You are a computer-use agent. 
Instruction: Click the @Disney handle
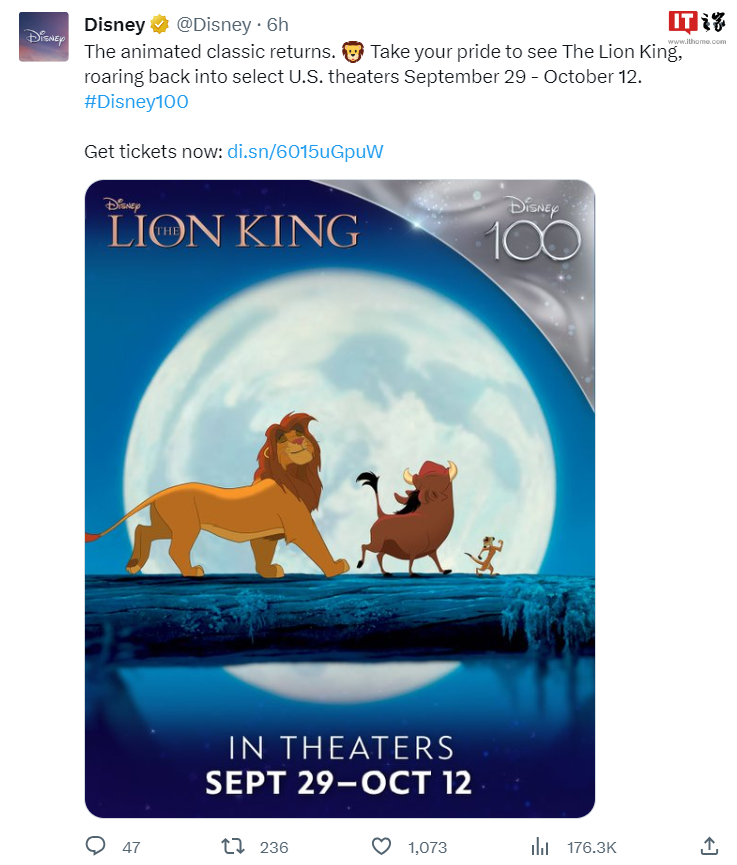click(x=213, y=25)
